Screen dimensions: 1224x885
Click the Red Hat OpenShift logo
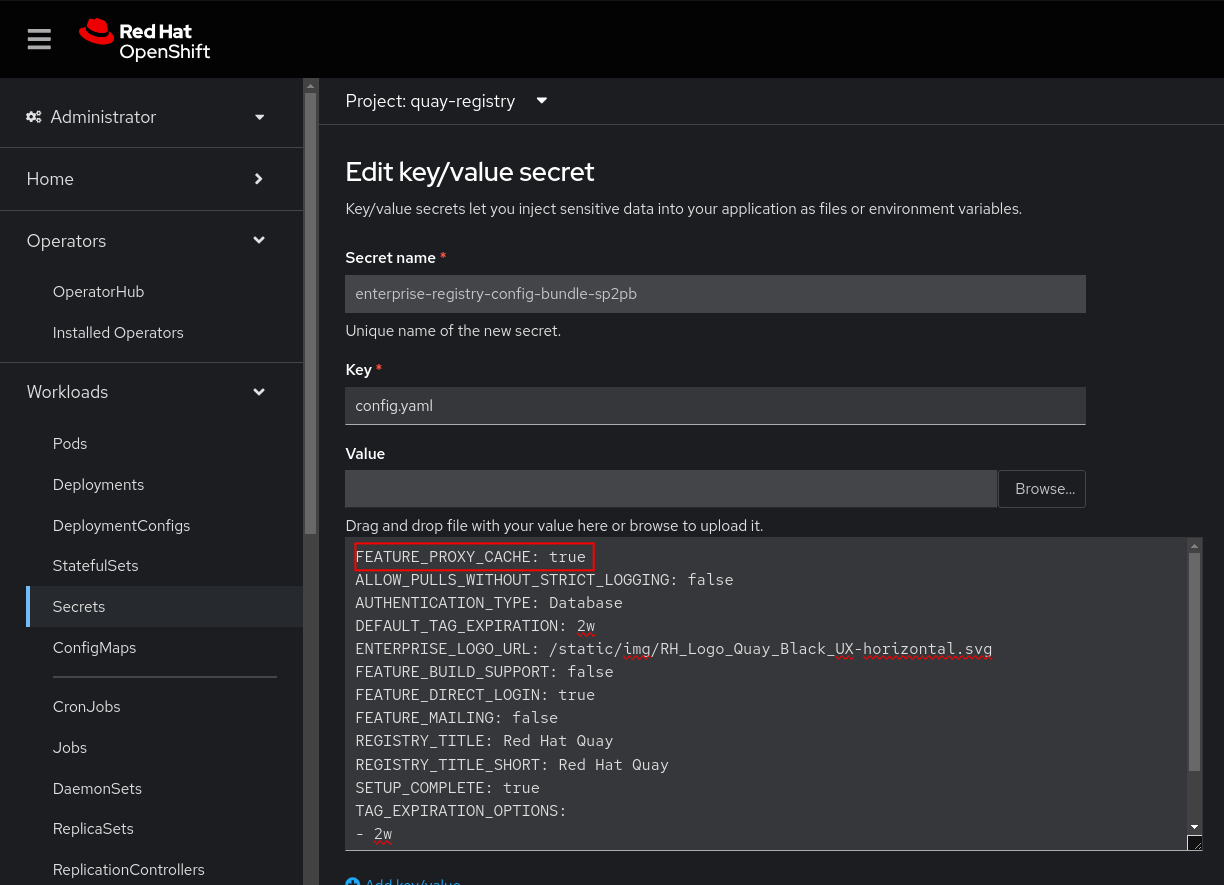[x=145, y=39]
